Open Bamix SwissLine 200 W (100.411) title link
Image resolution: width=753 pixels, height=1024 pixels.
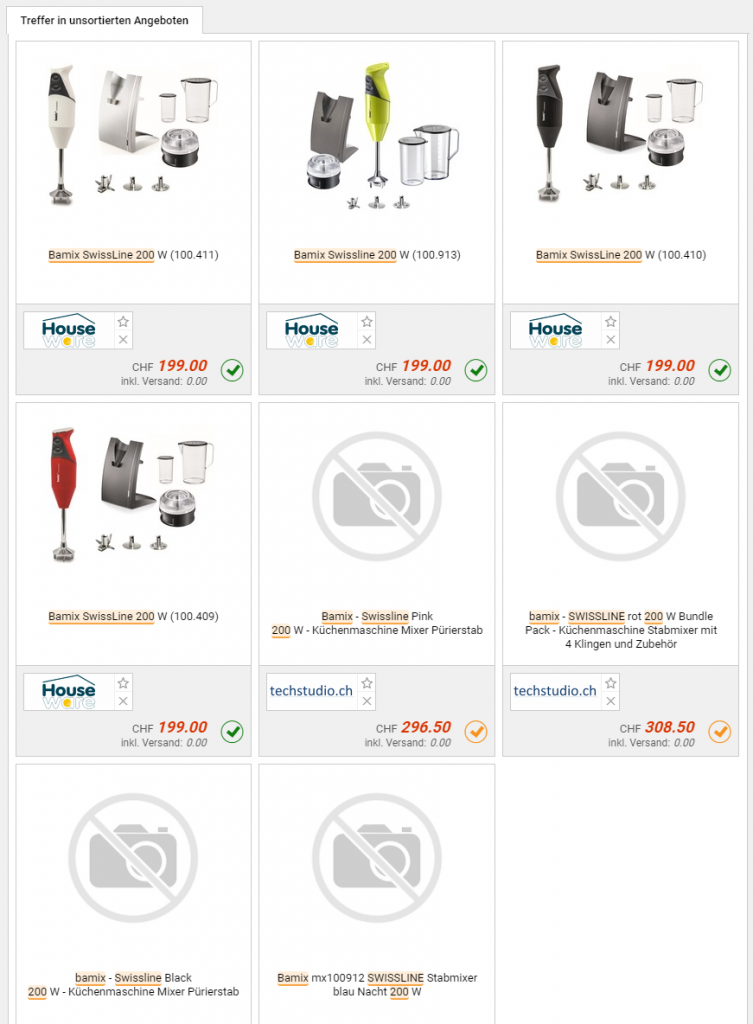tap(133, 255)
